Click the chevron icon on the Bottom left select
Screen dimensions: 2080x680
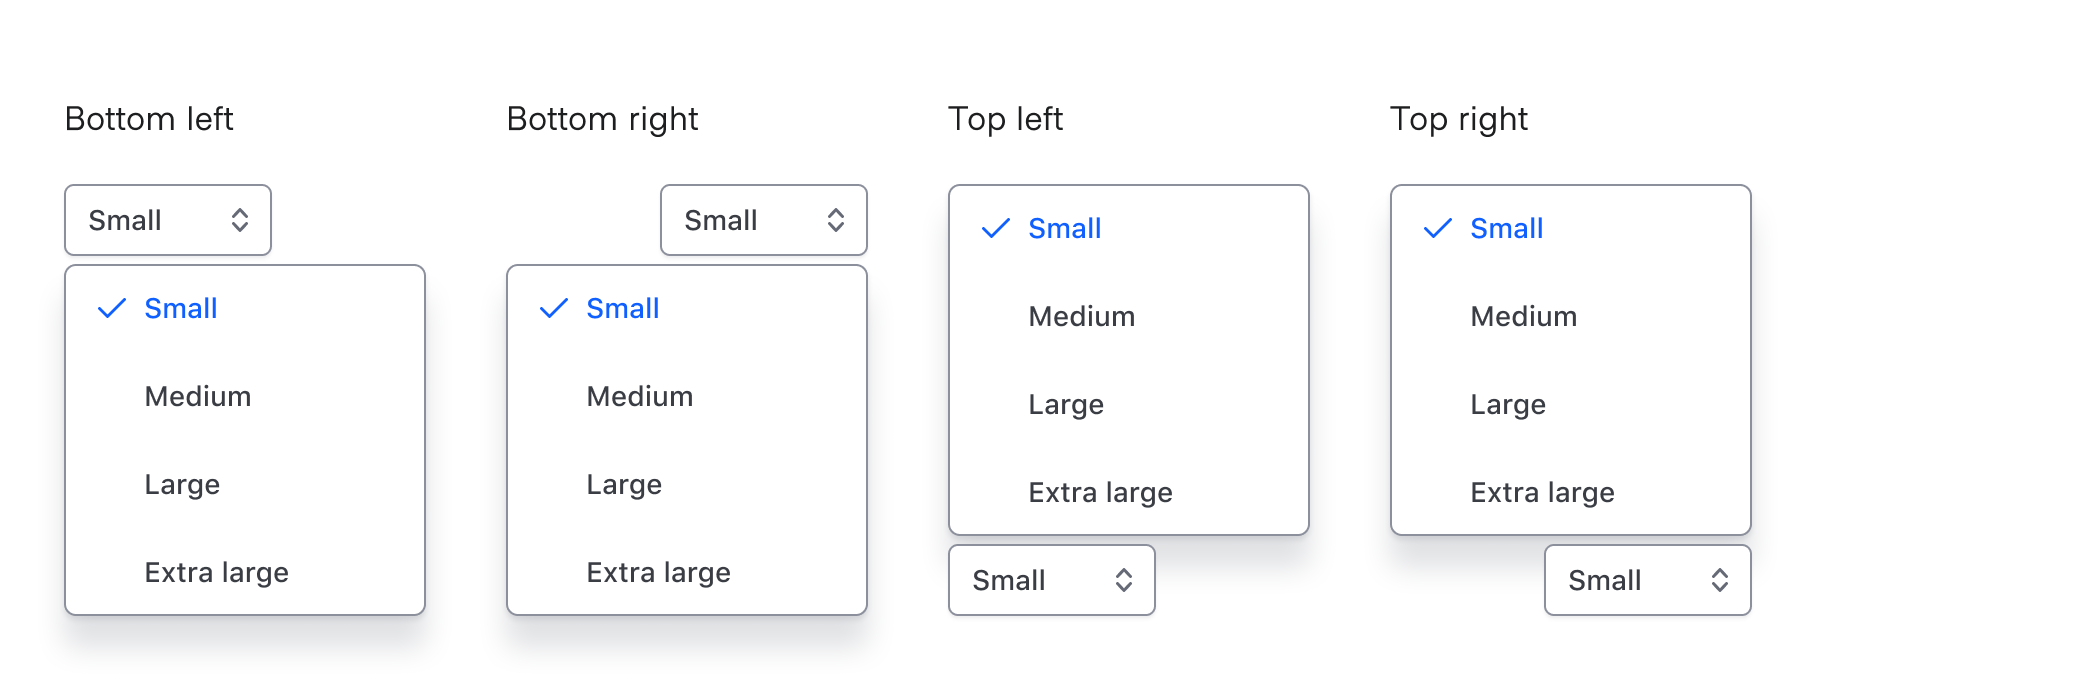coord(241,220)
